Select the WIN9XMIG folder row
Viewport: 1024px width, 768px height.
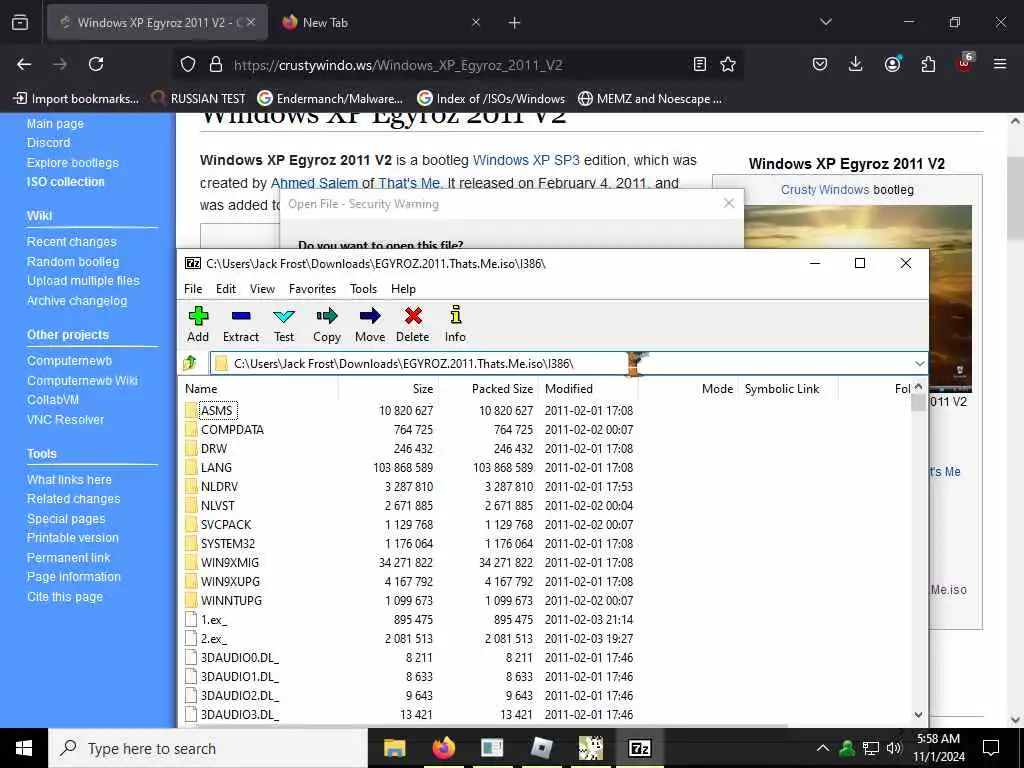click(x=409, y=562)
